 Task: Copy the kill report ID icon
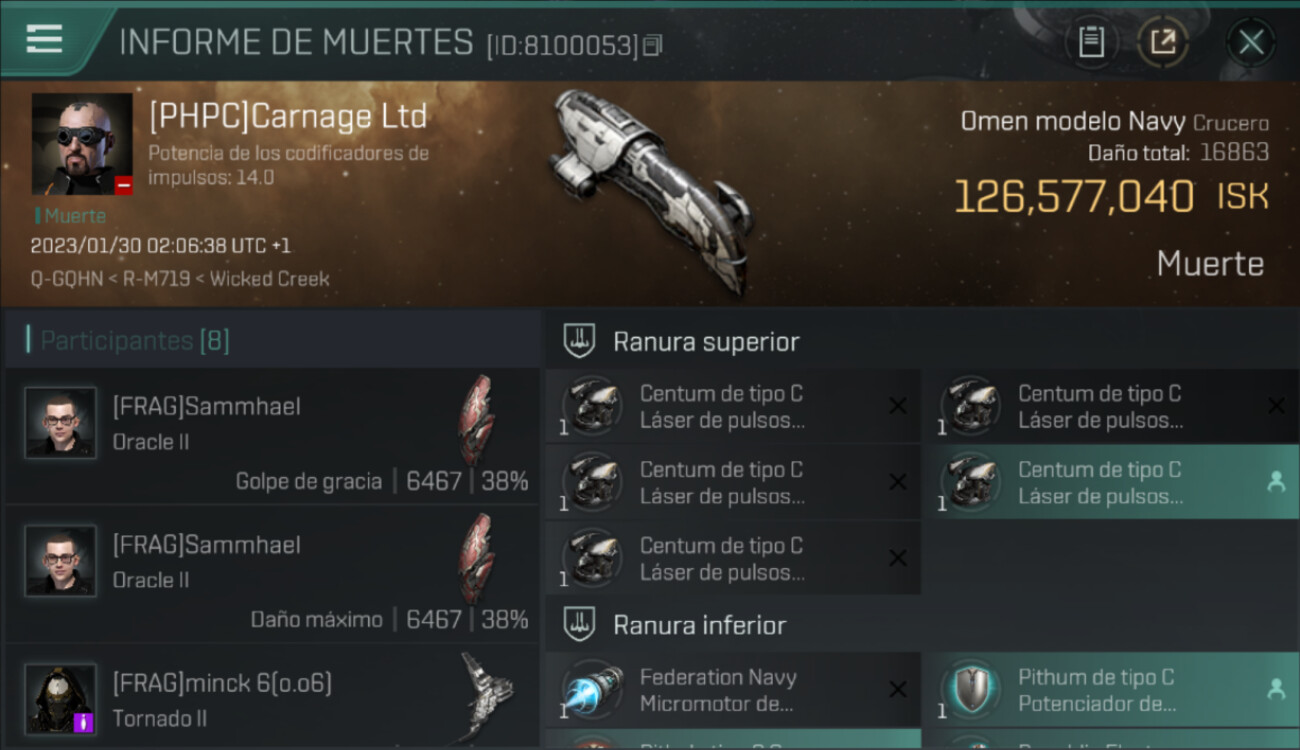click(652, 46)
